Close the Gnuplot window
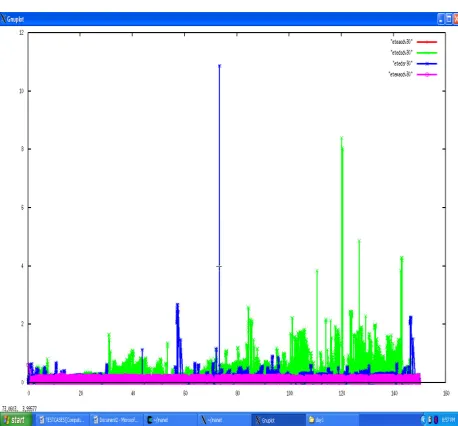 pos(456,19)
